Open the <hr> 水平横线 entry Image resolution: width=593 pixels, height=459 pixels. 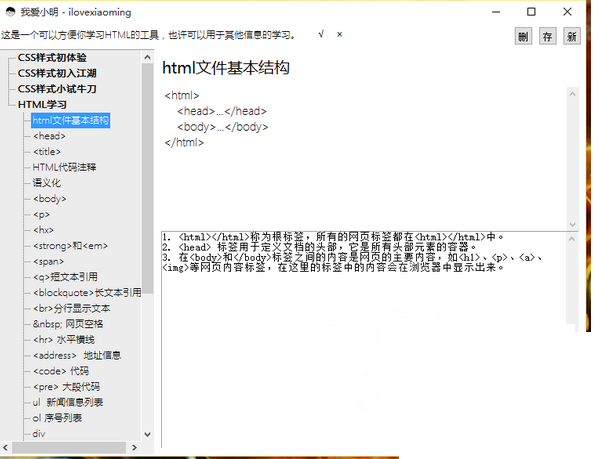click(64, 340)
